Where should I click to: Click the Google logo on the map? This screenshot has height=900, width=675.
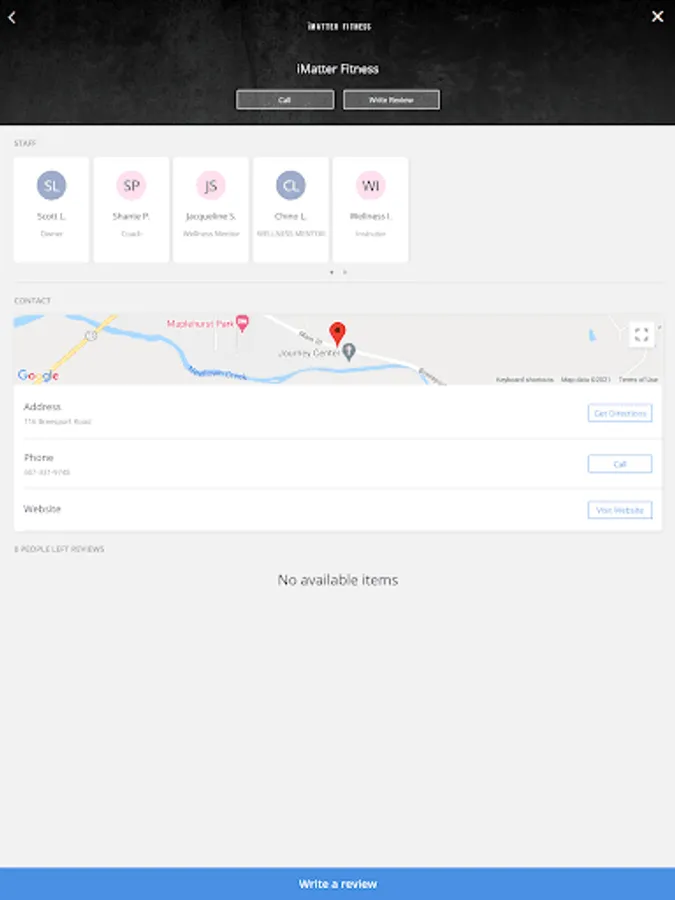point(38,375)
